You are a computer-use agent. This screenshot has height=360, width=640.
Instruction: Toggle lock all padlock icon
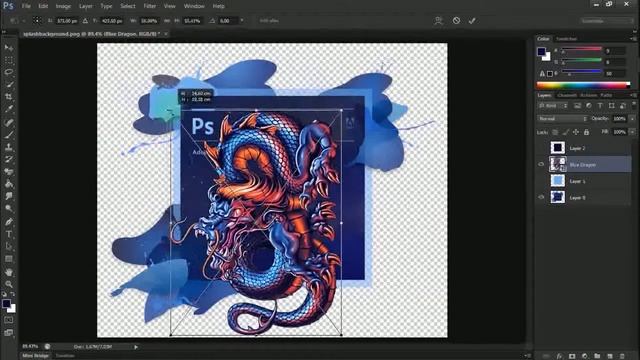(x=586, y=132)
